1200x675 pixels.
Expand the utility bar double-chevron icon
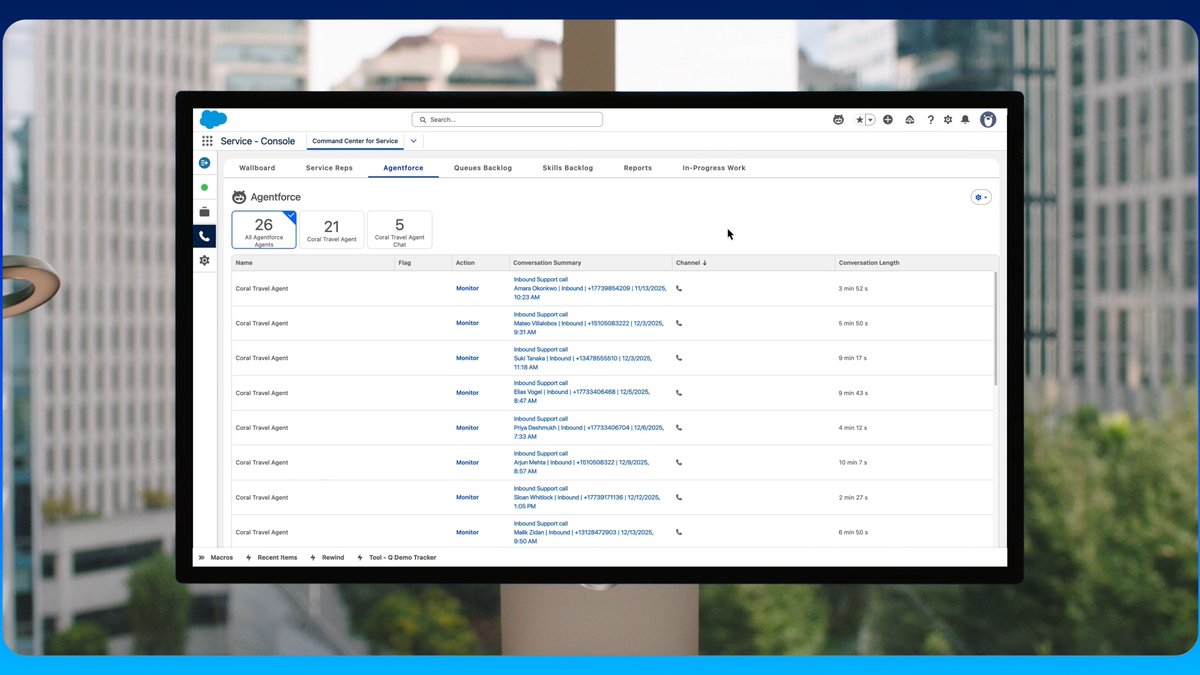point(201,557)
